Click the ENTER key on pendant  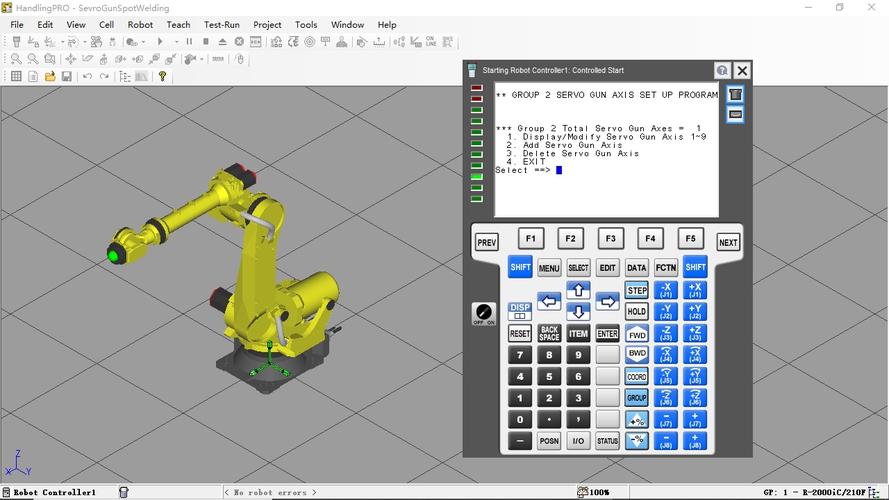pyautogui.click(x=607, y=333)
